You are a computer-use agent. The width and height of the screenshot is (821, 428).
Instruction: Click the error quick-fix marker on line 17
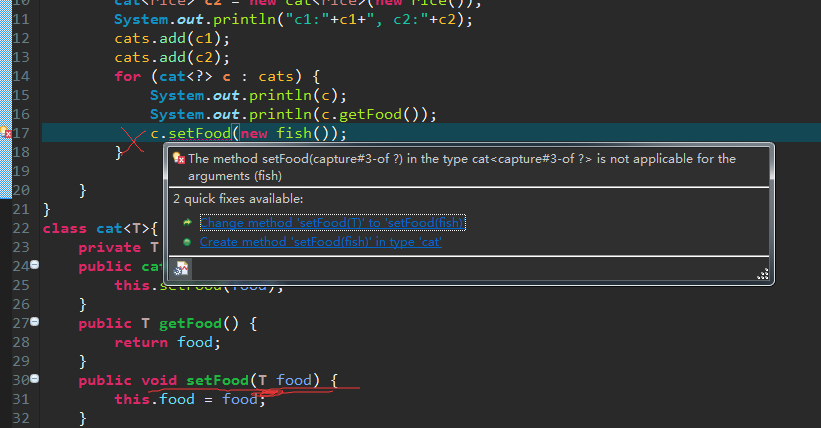pyautogui.click(x=6, y=132)
